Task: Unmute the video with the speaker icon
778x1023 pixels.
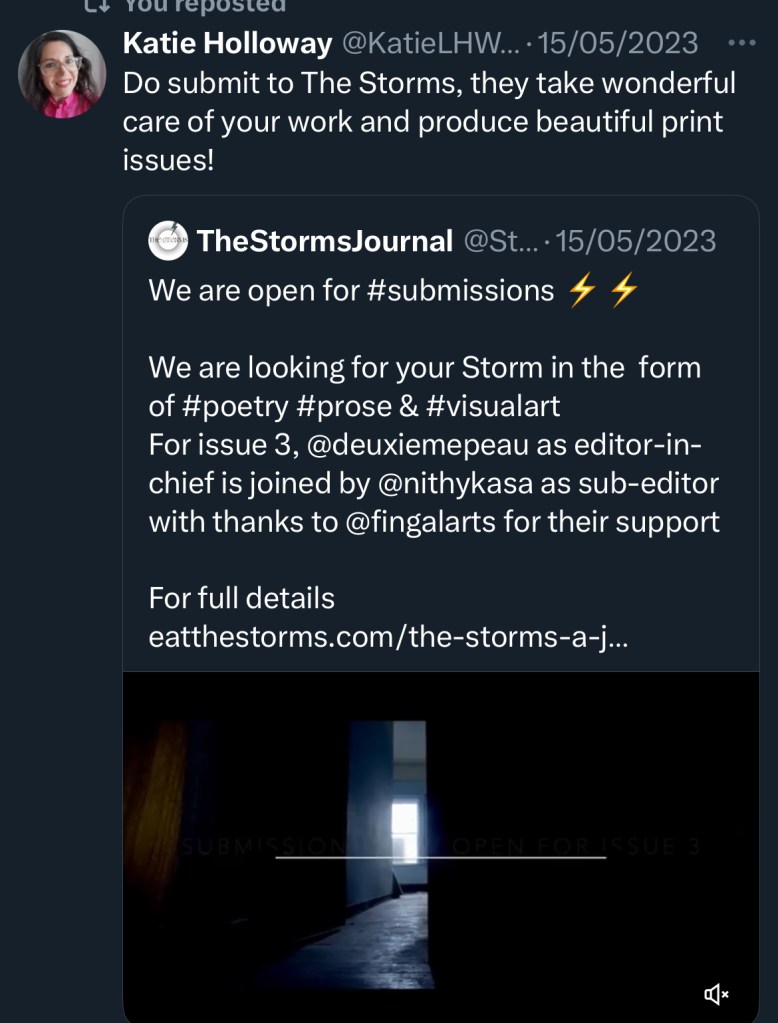Action: (716, 993)
